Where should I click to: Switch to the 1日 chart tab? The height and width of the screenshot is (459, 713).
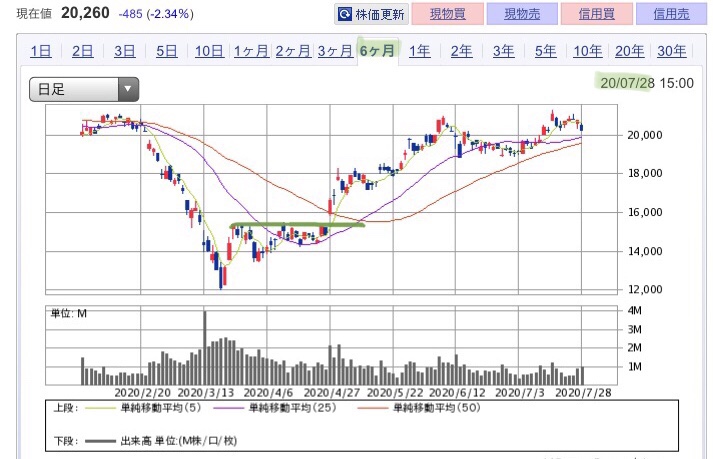tap(41, 51)
